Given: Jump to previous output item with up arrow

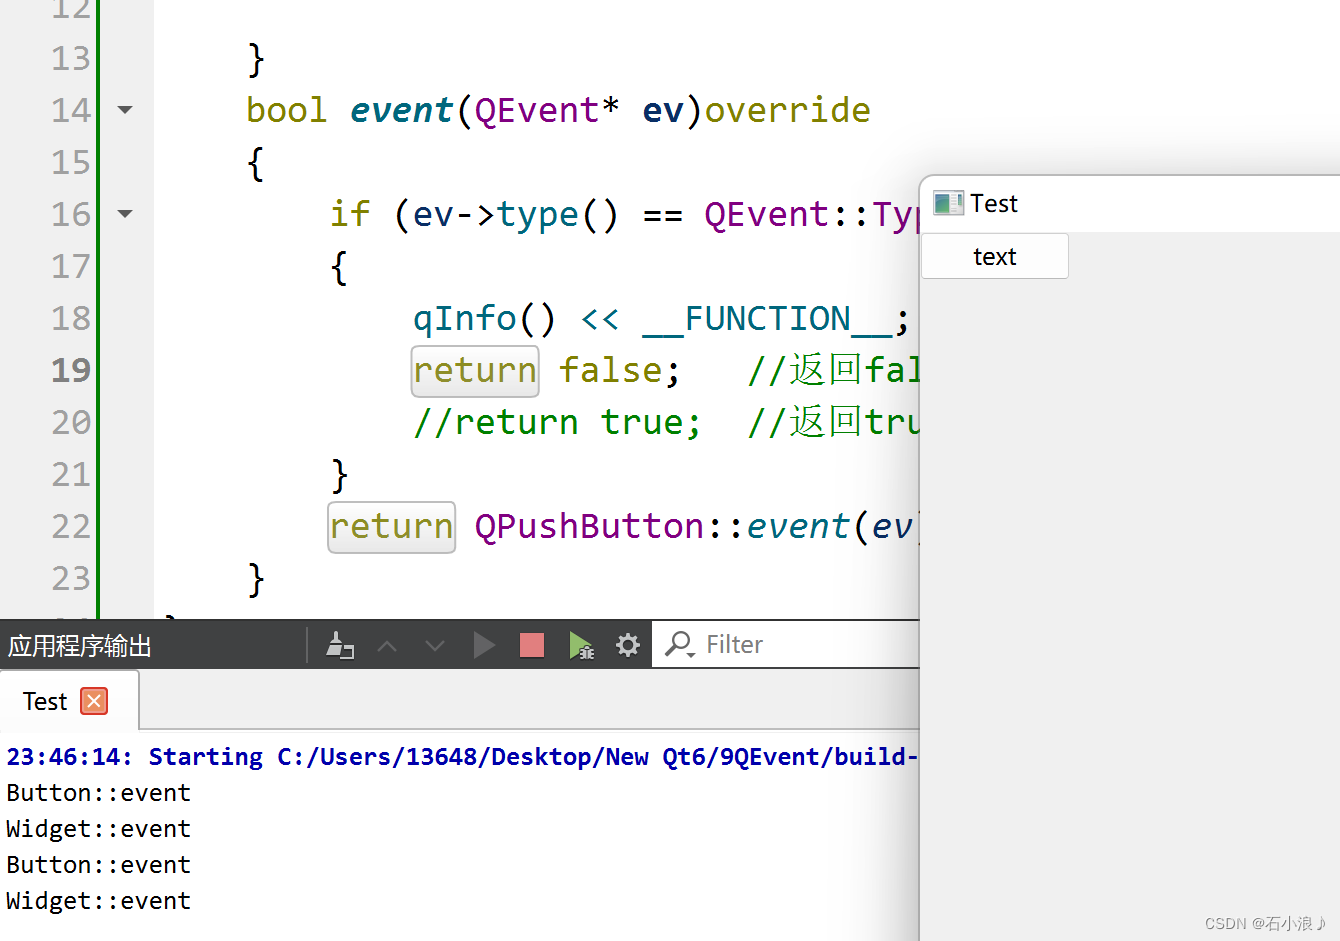Looking at the screenshot, I should point(387,644).
